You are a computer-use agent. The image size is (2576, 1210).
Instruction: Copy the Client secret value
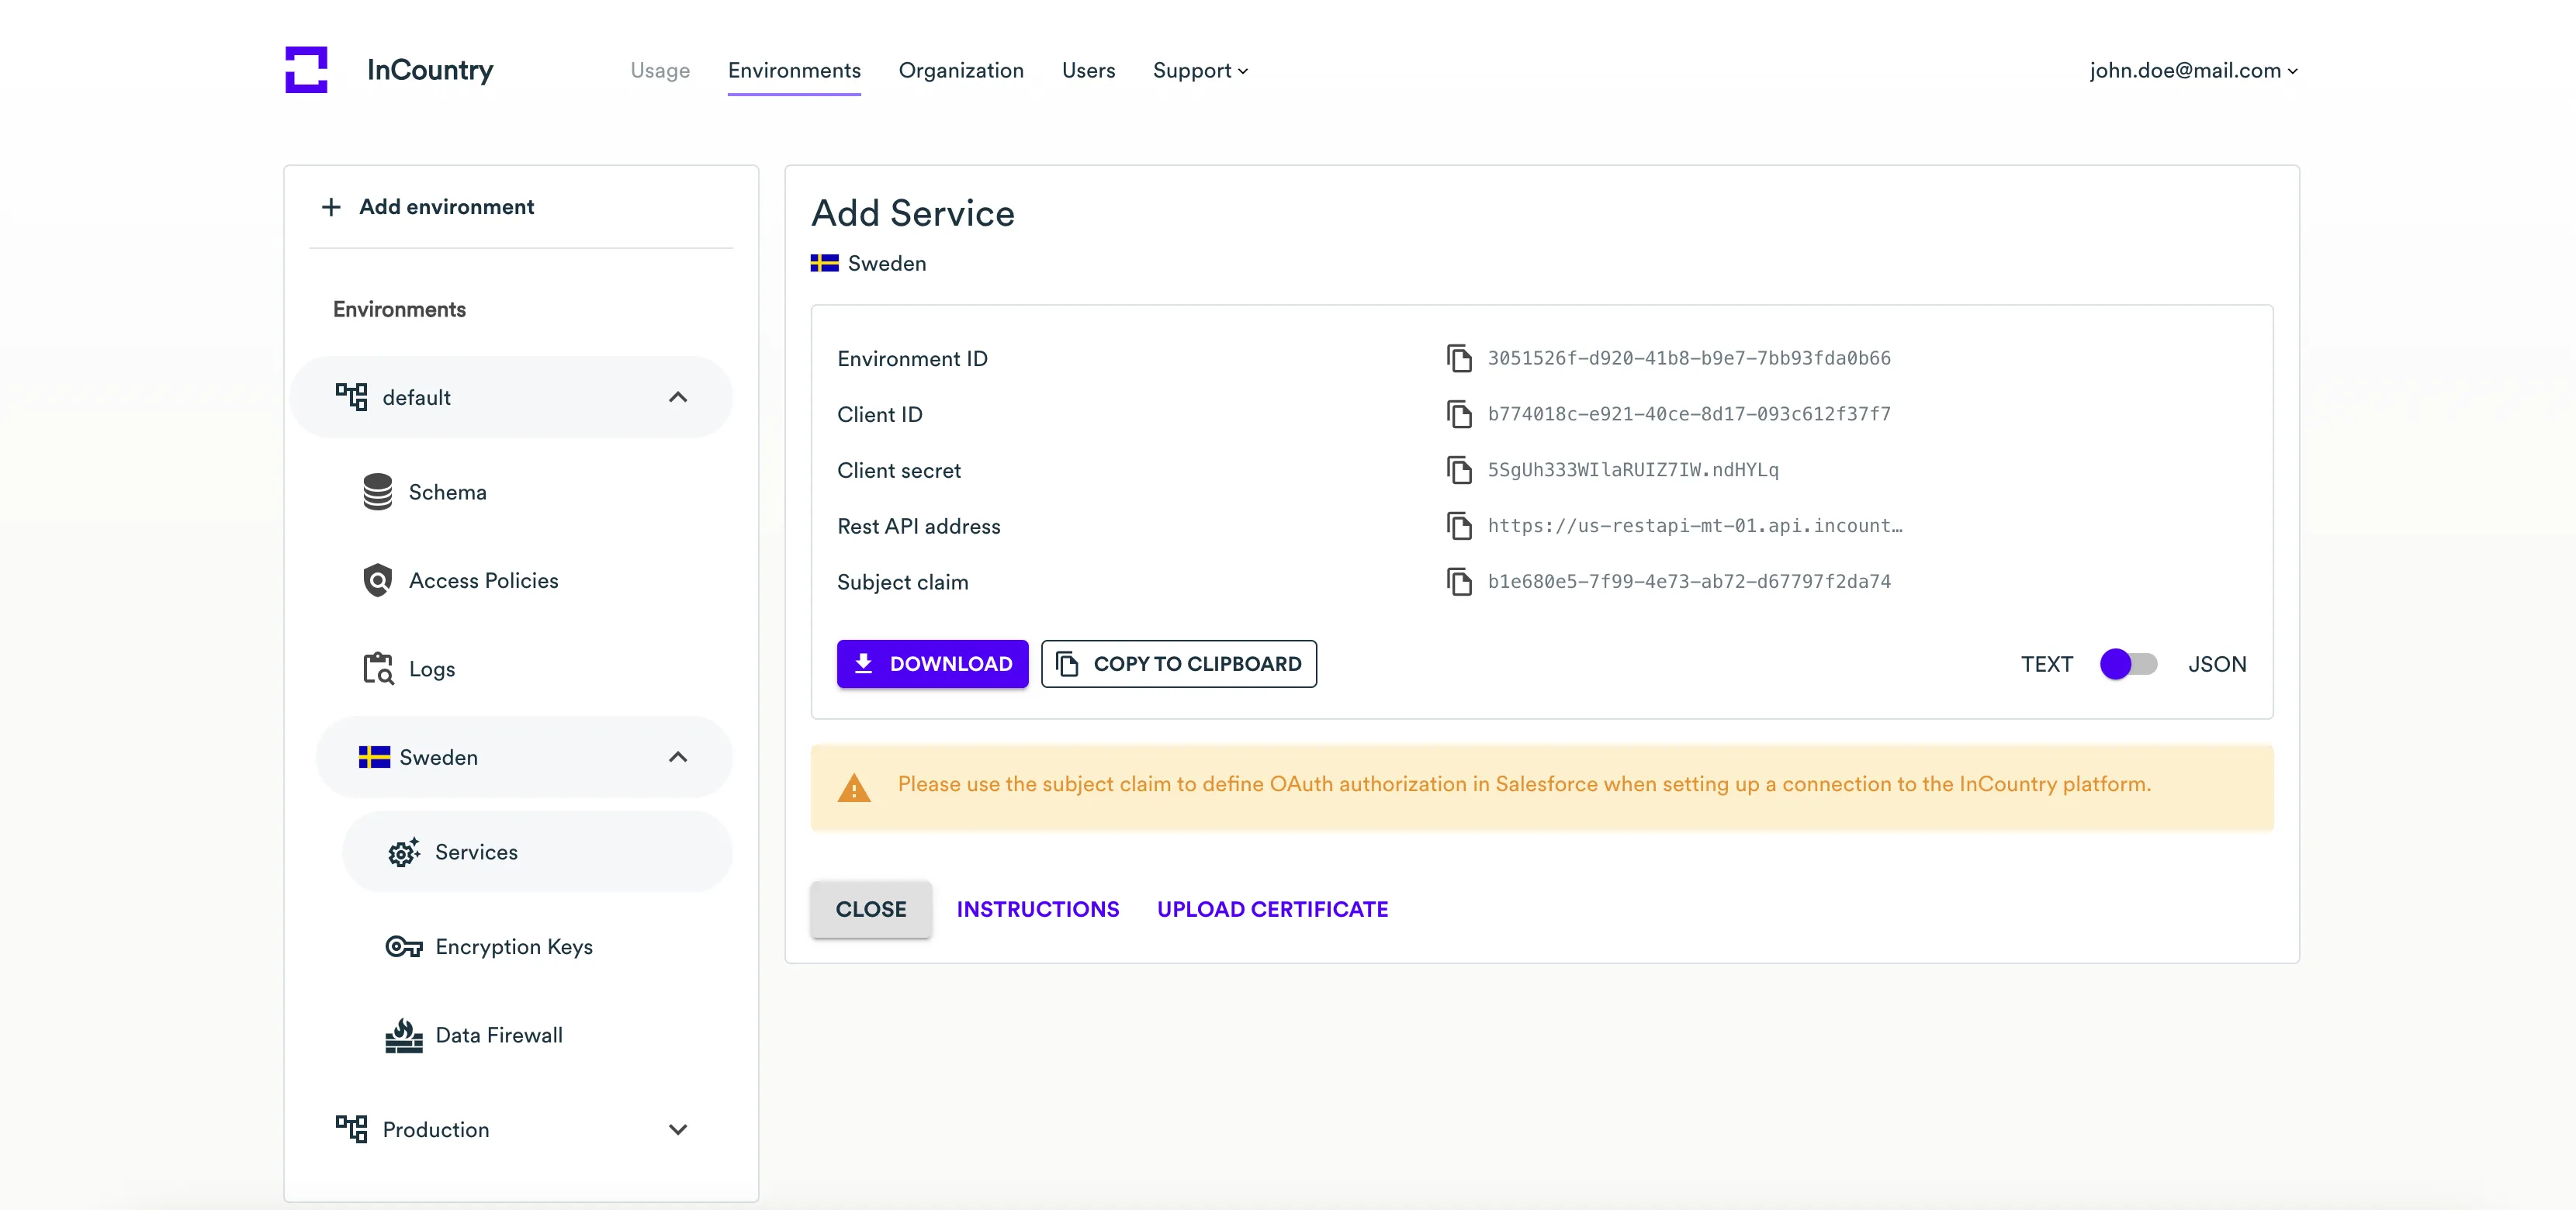(1459, 470)
